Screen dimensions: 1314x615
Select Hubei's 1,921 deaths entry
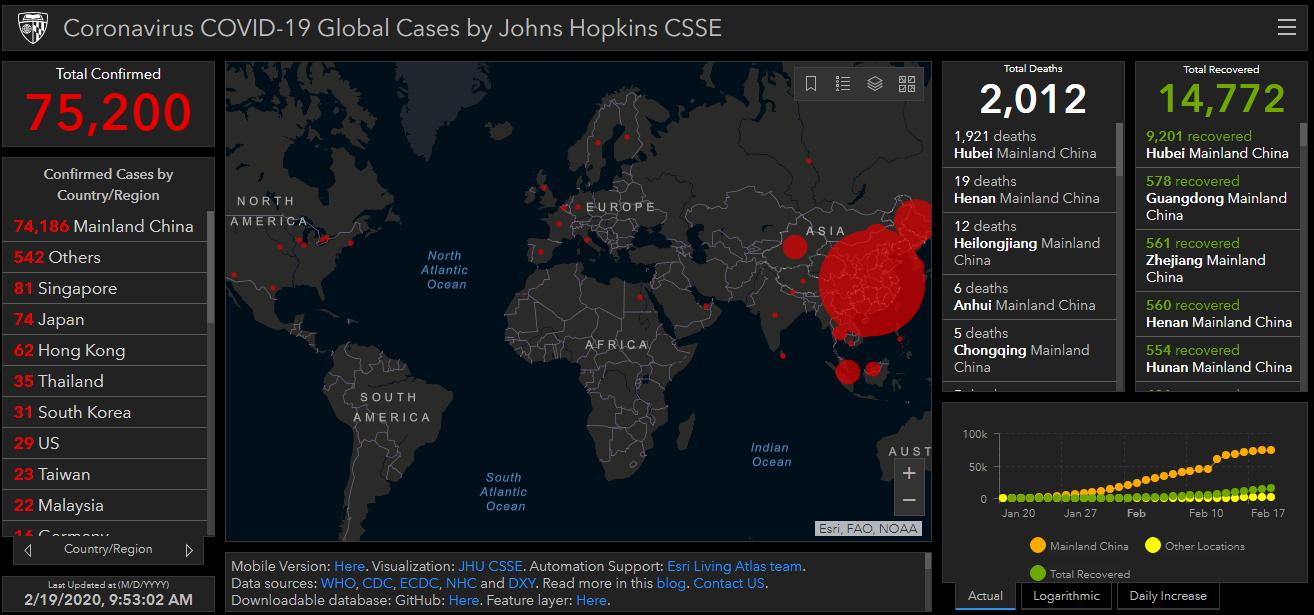[x=1029, y=145]
